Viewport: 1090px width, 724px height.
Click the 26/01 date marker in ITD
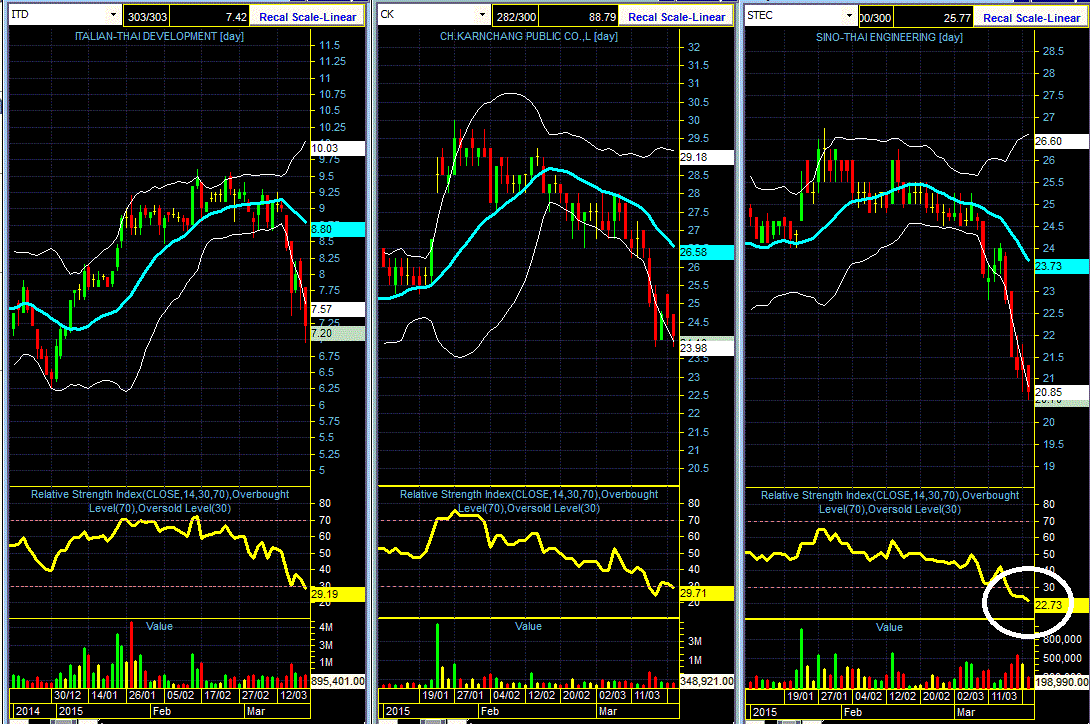click(x=142, y=695)
